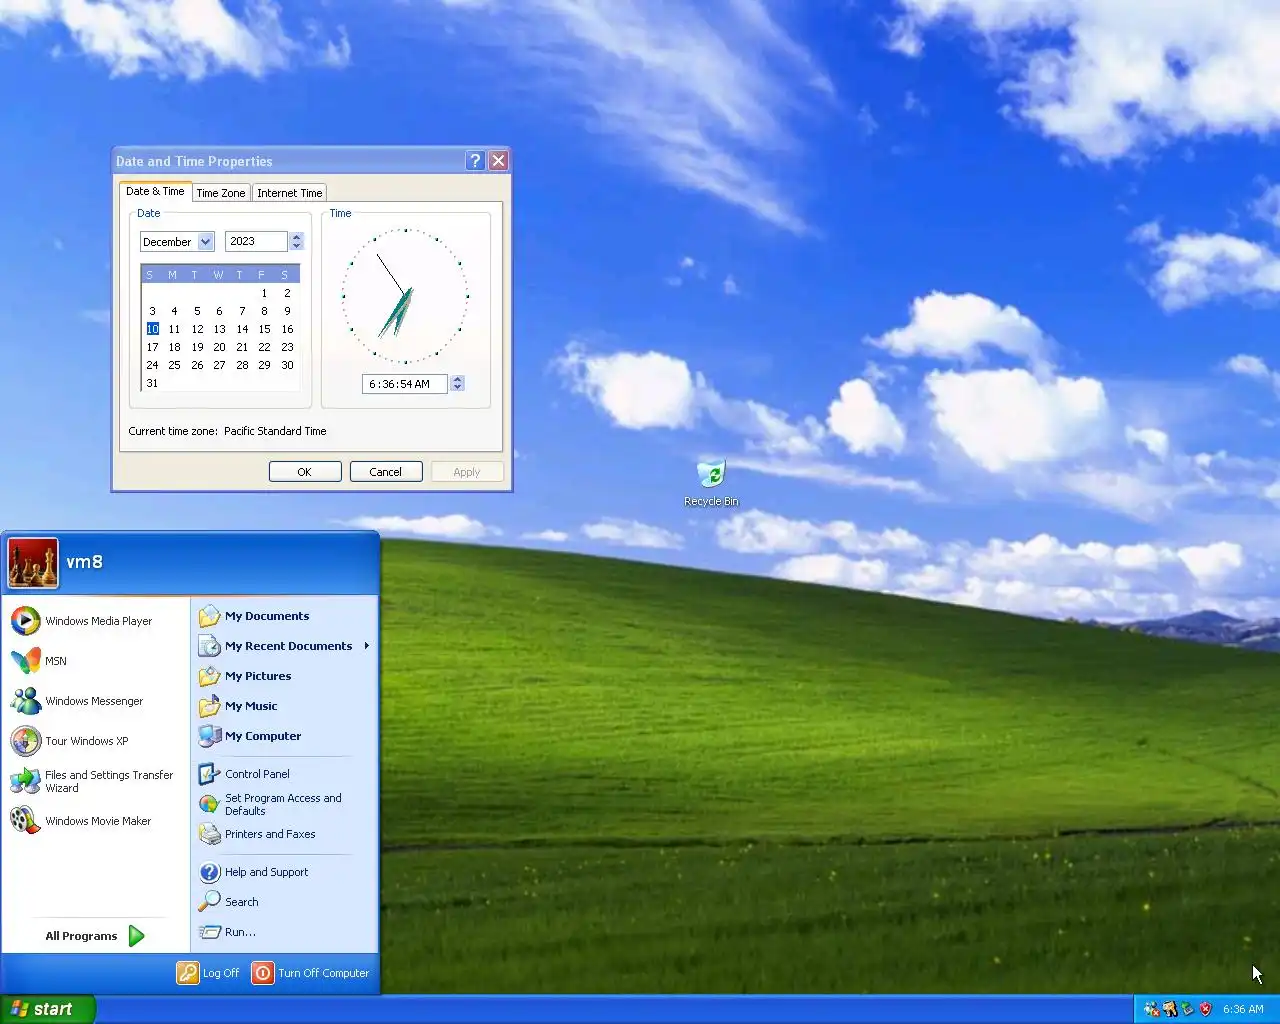The height and width of the screenshot is (1024, 1280).
Task: Increase the time using spinner up arrow
Action: click(x=457, y=379)
